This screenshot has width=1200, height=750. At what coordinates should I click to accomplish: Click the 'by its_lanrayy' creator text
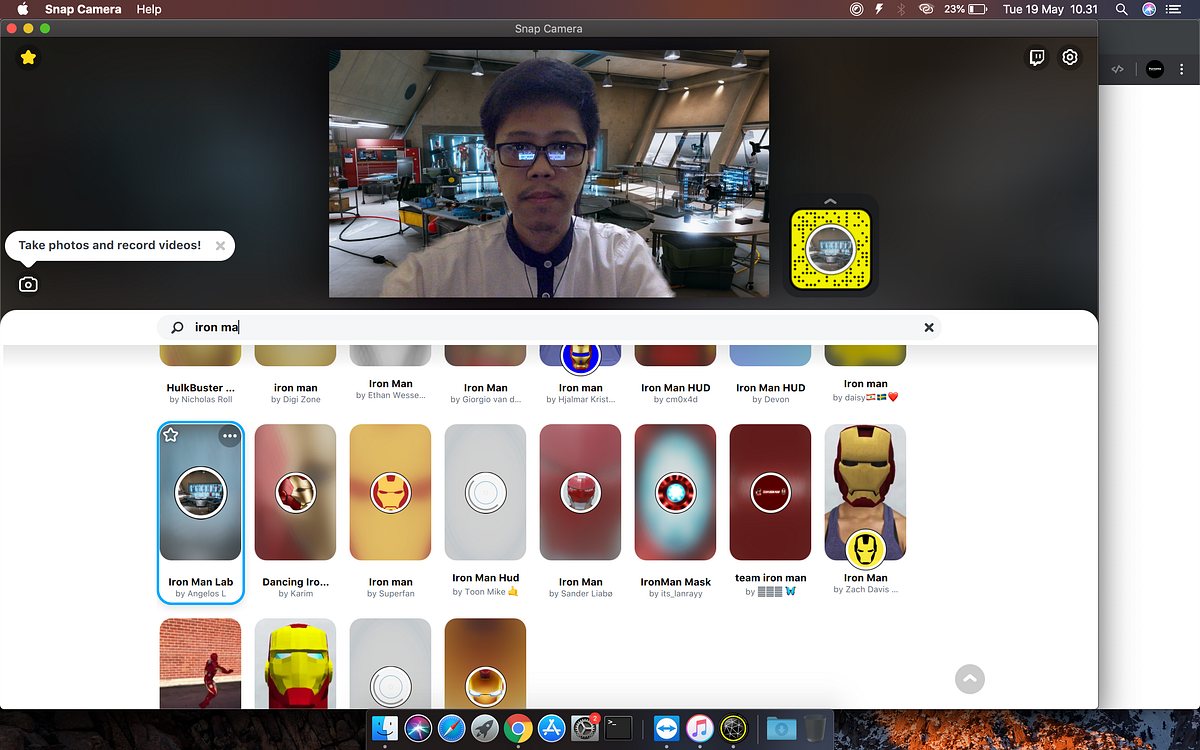pos(676,594)
